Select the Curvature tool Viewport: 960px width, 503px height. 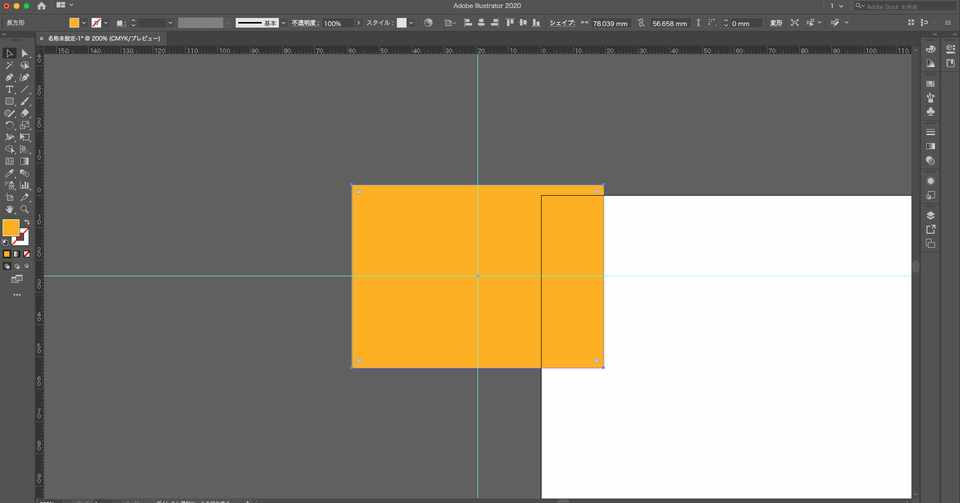(x=24, y=78)
